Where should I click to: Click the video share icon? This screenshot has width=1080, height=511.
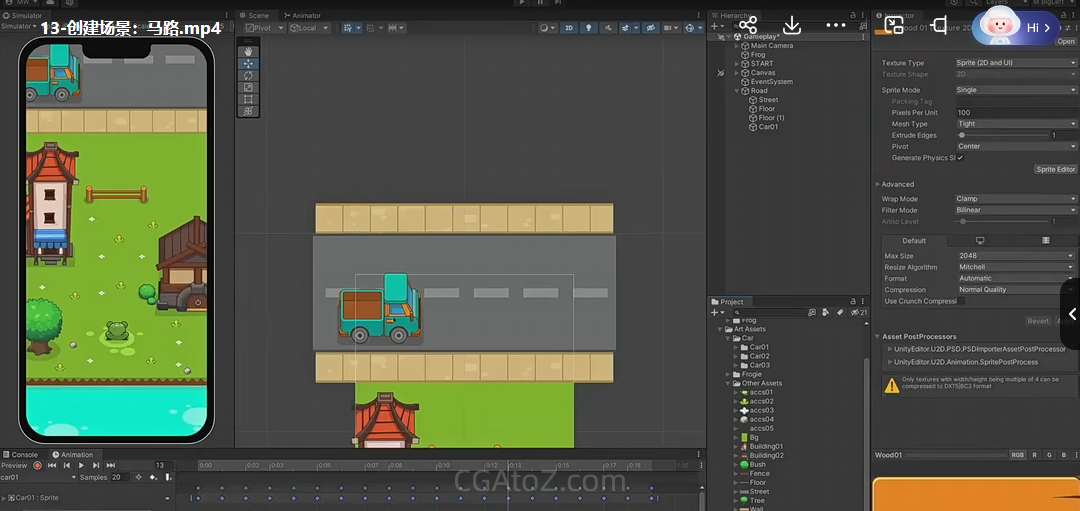pyautogui.click(x=747, y=25)
